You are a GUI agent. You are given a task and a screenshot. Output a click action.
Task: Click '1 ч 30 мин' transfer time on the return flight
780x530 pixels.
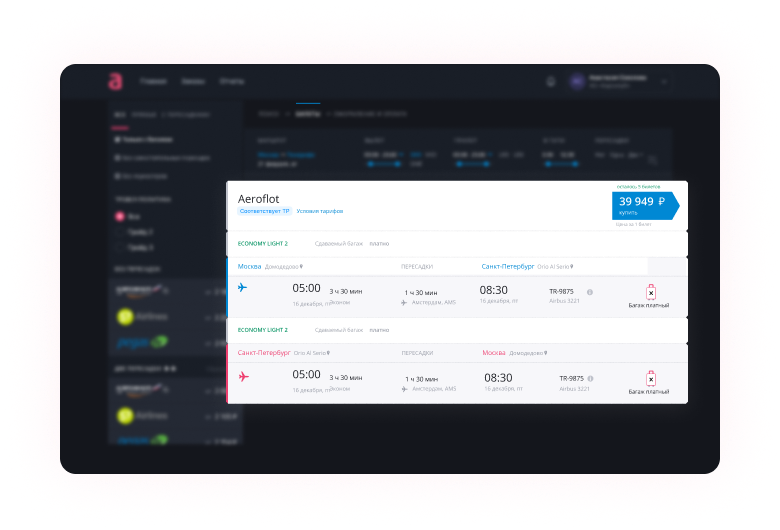[x=421, y=379]
